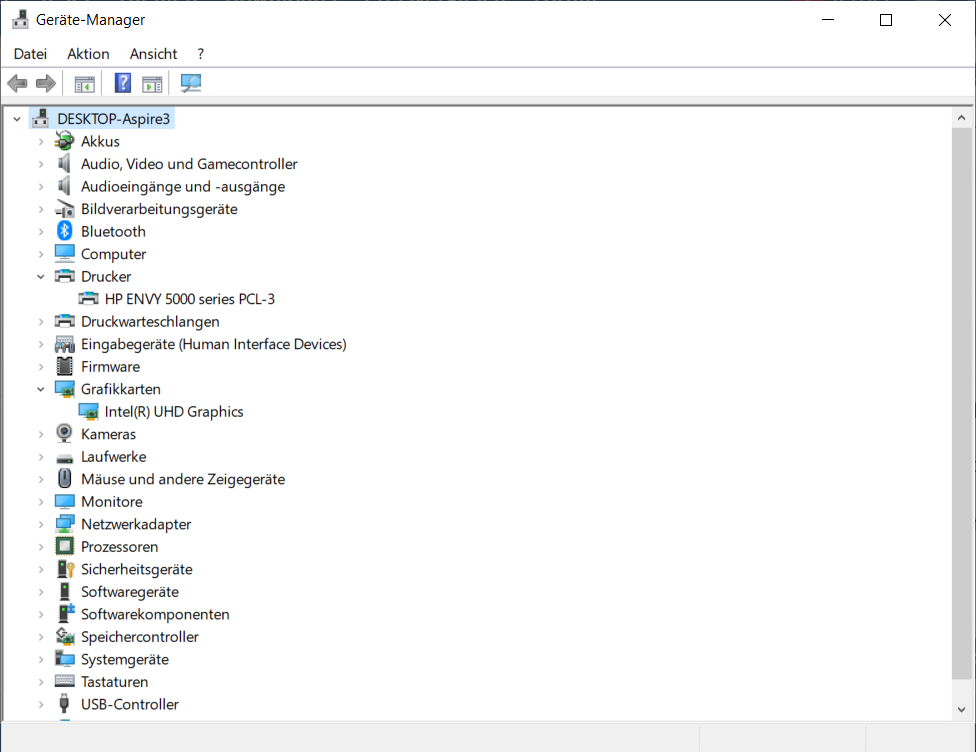Click the Bildverarbeitungsgeräte scanner icon
Image resolution: width=976 pixels, height=752 pixels.
click(65, 209)
